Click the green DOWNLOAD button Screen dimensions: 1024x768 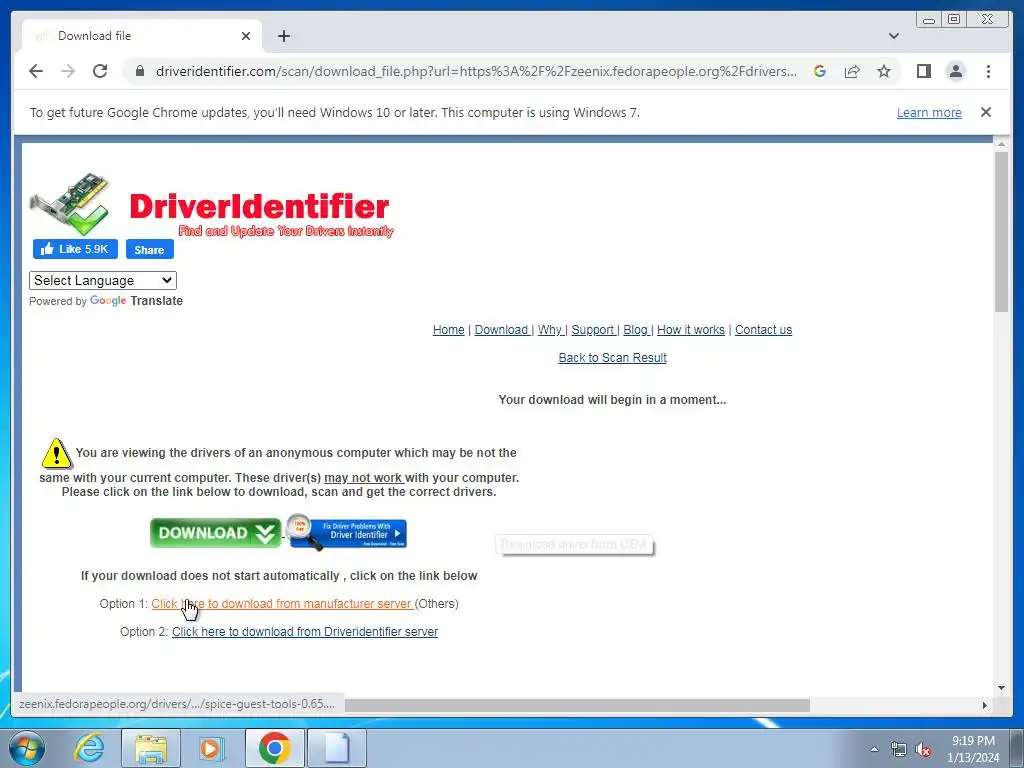[215, 533]
